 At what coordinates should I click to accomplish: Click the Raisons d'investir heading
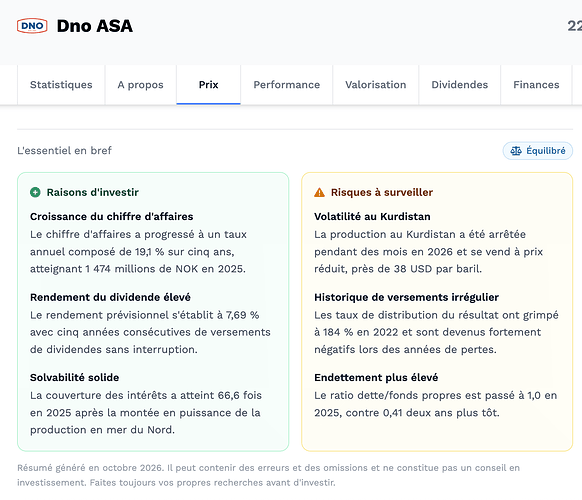point(93,192)
